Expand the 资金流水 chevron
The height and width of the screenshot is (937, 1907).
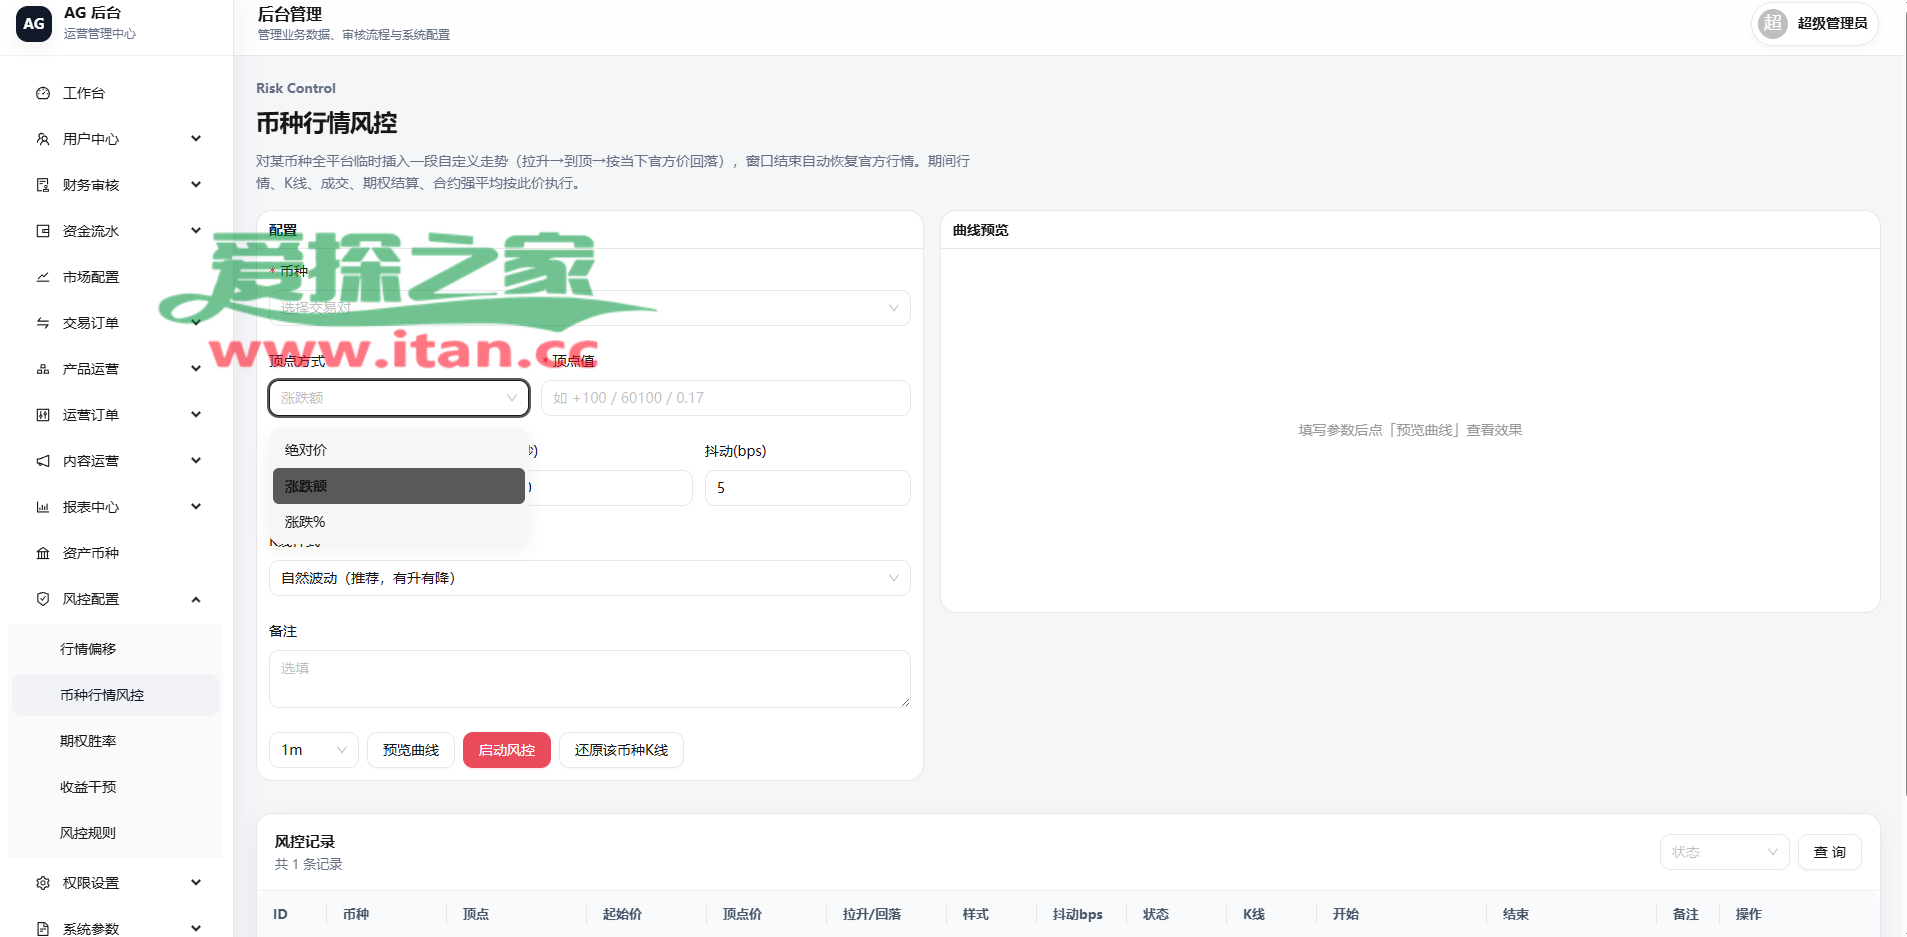pos(196,231)
